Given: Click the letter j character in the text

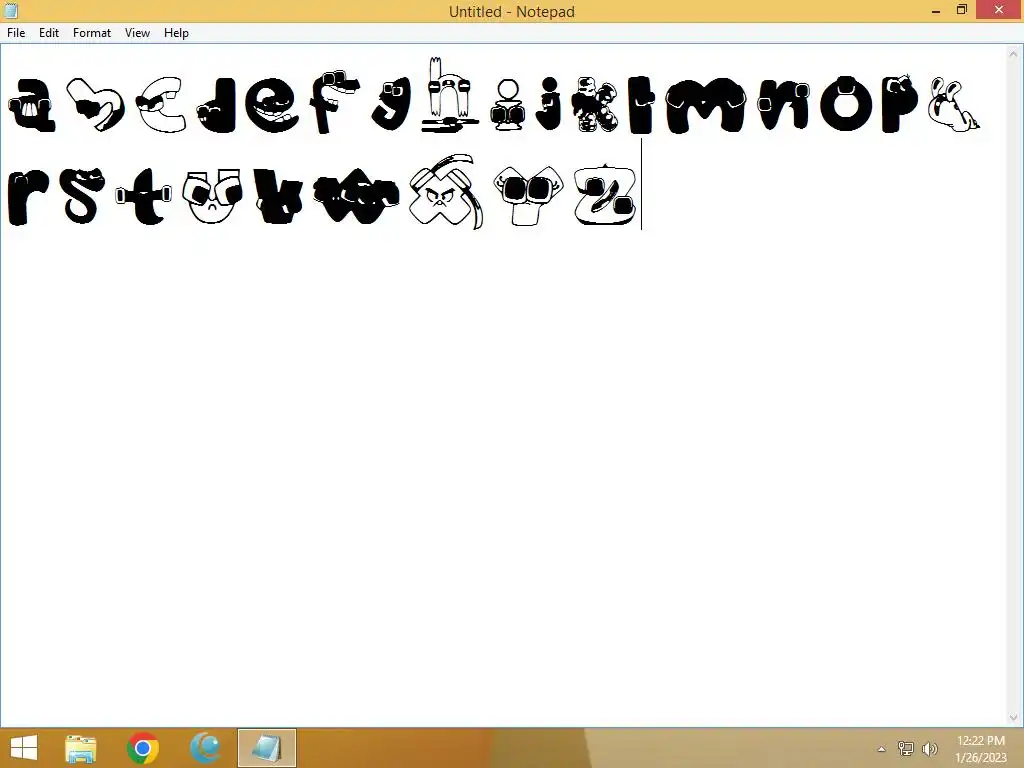Looking at the screenshot, I should [549, 104].
